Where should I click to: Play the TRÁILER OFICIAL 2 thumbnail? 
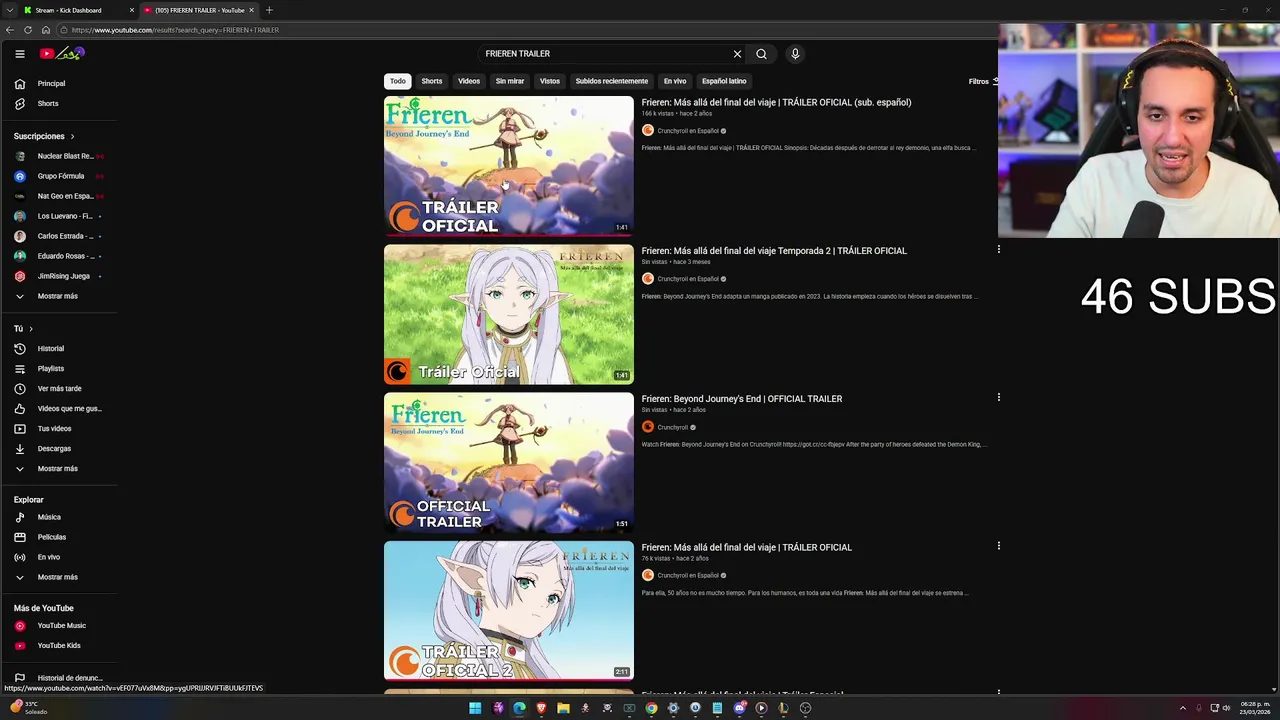point(509,611)
